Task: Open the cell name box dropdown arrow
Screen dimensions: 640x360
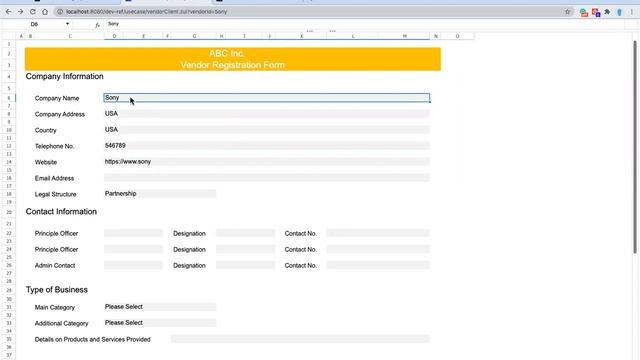Action: [x=67, y=24]
